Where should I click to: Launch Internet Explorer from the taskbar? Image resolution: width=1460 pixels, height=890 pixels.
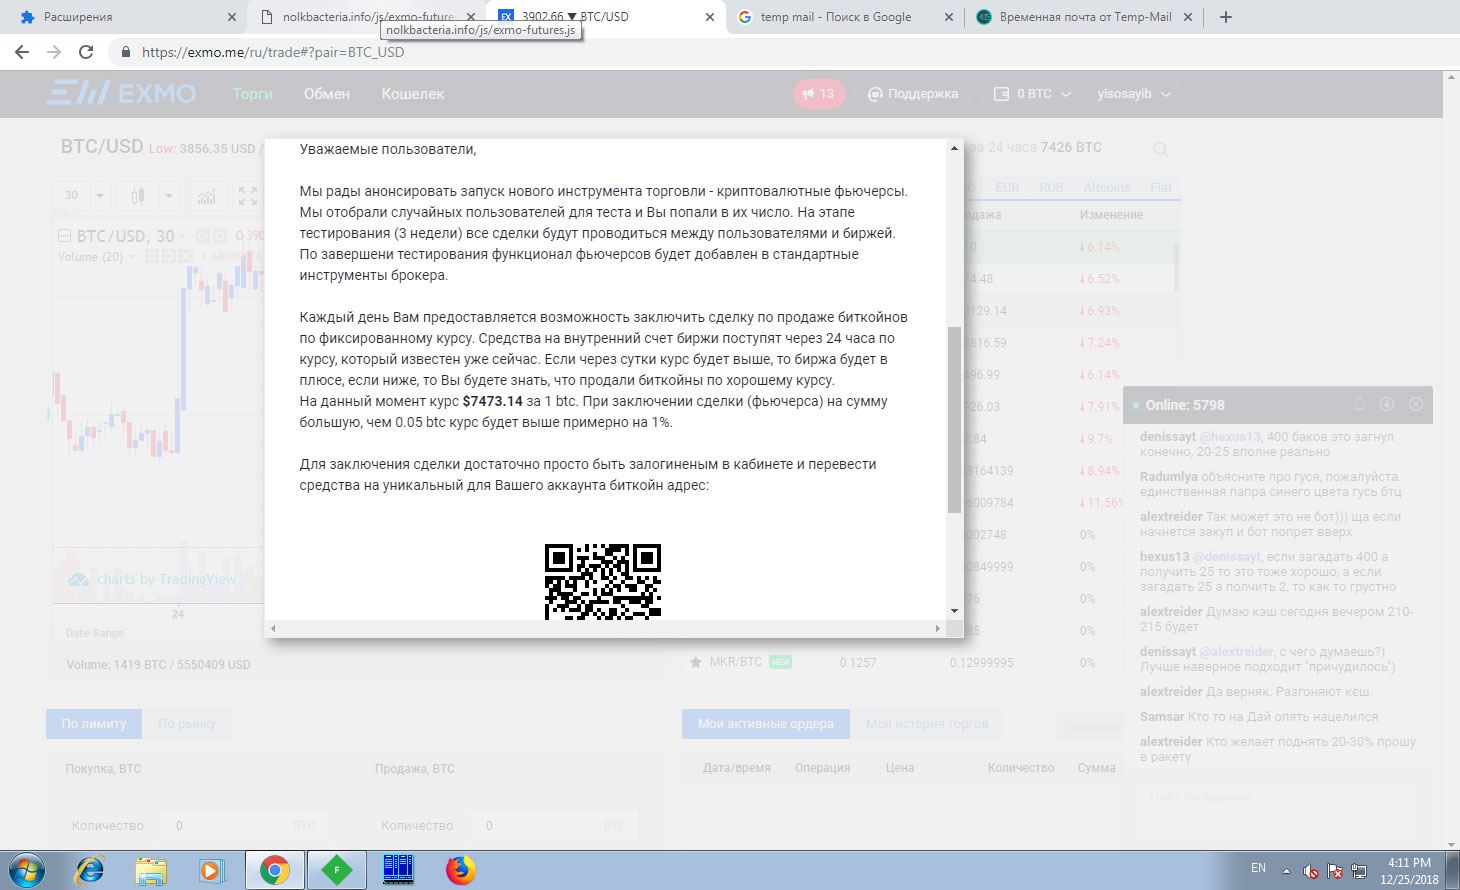pos(89,870)
